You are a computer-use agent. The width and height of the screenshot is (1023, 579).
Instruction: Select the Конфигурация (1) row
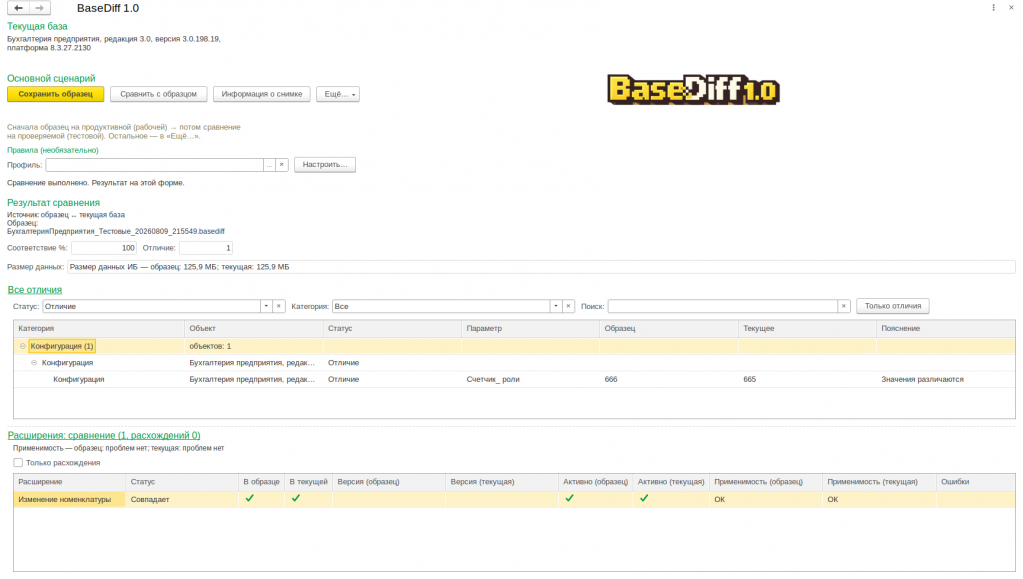coord(514,346)
